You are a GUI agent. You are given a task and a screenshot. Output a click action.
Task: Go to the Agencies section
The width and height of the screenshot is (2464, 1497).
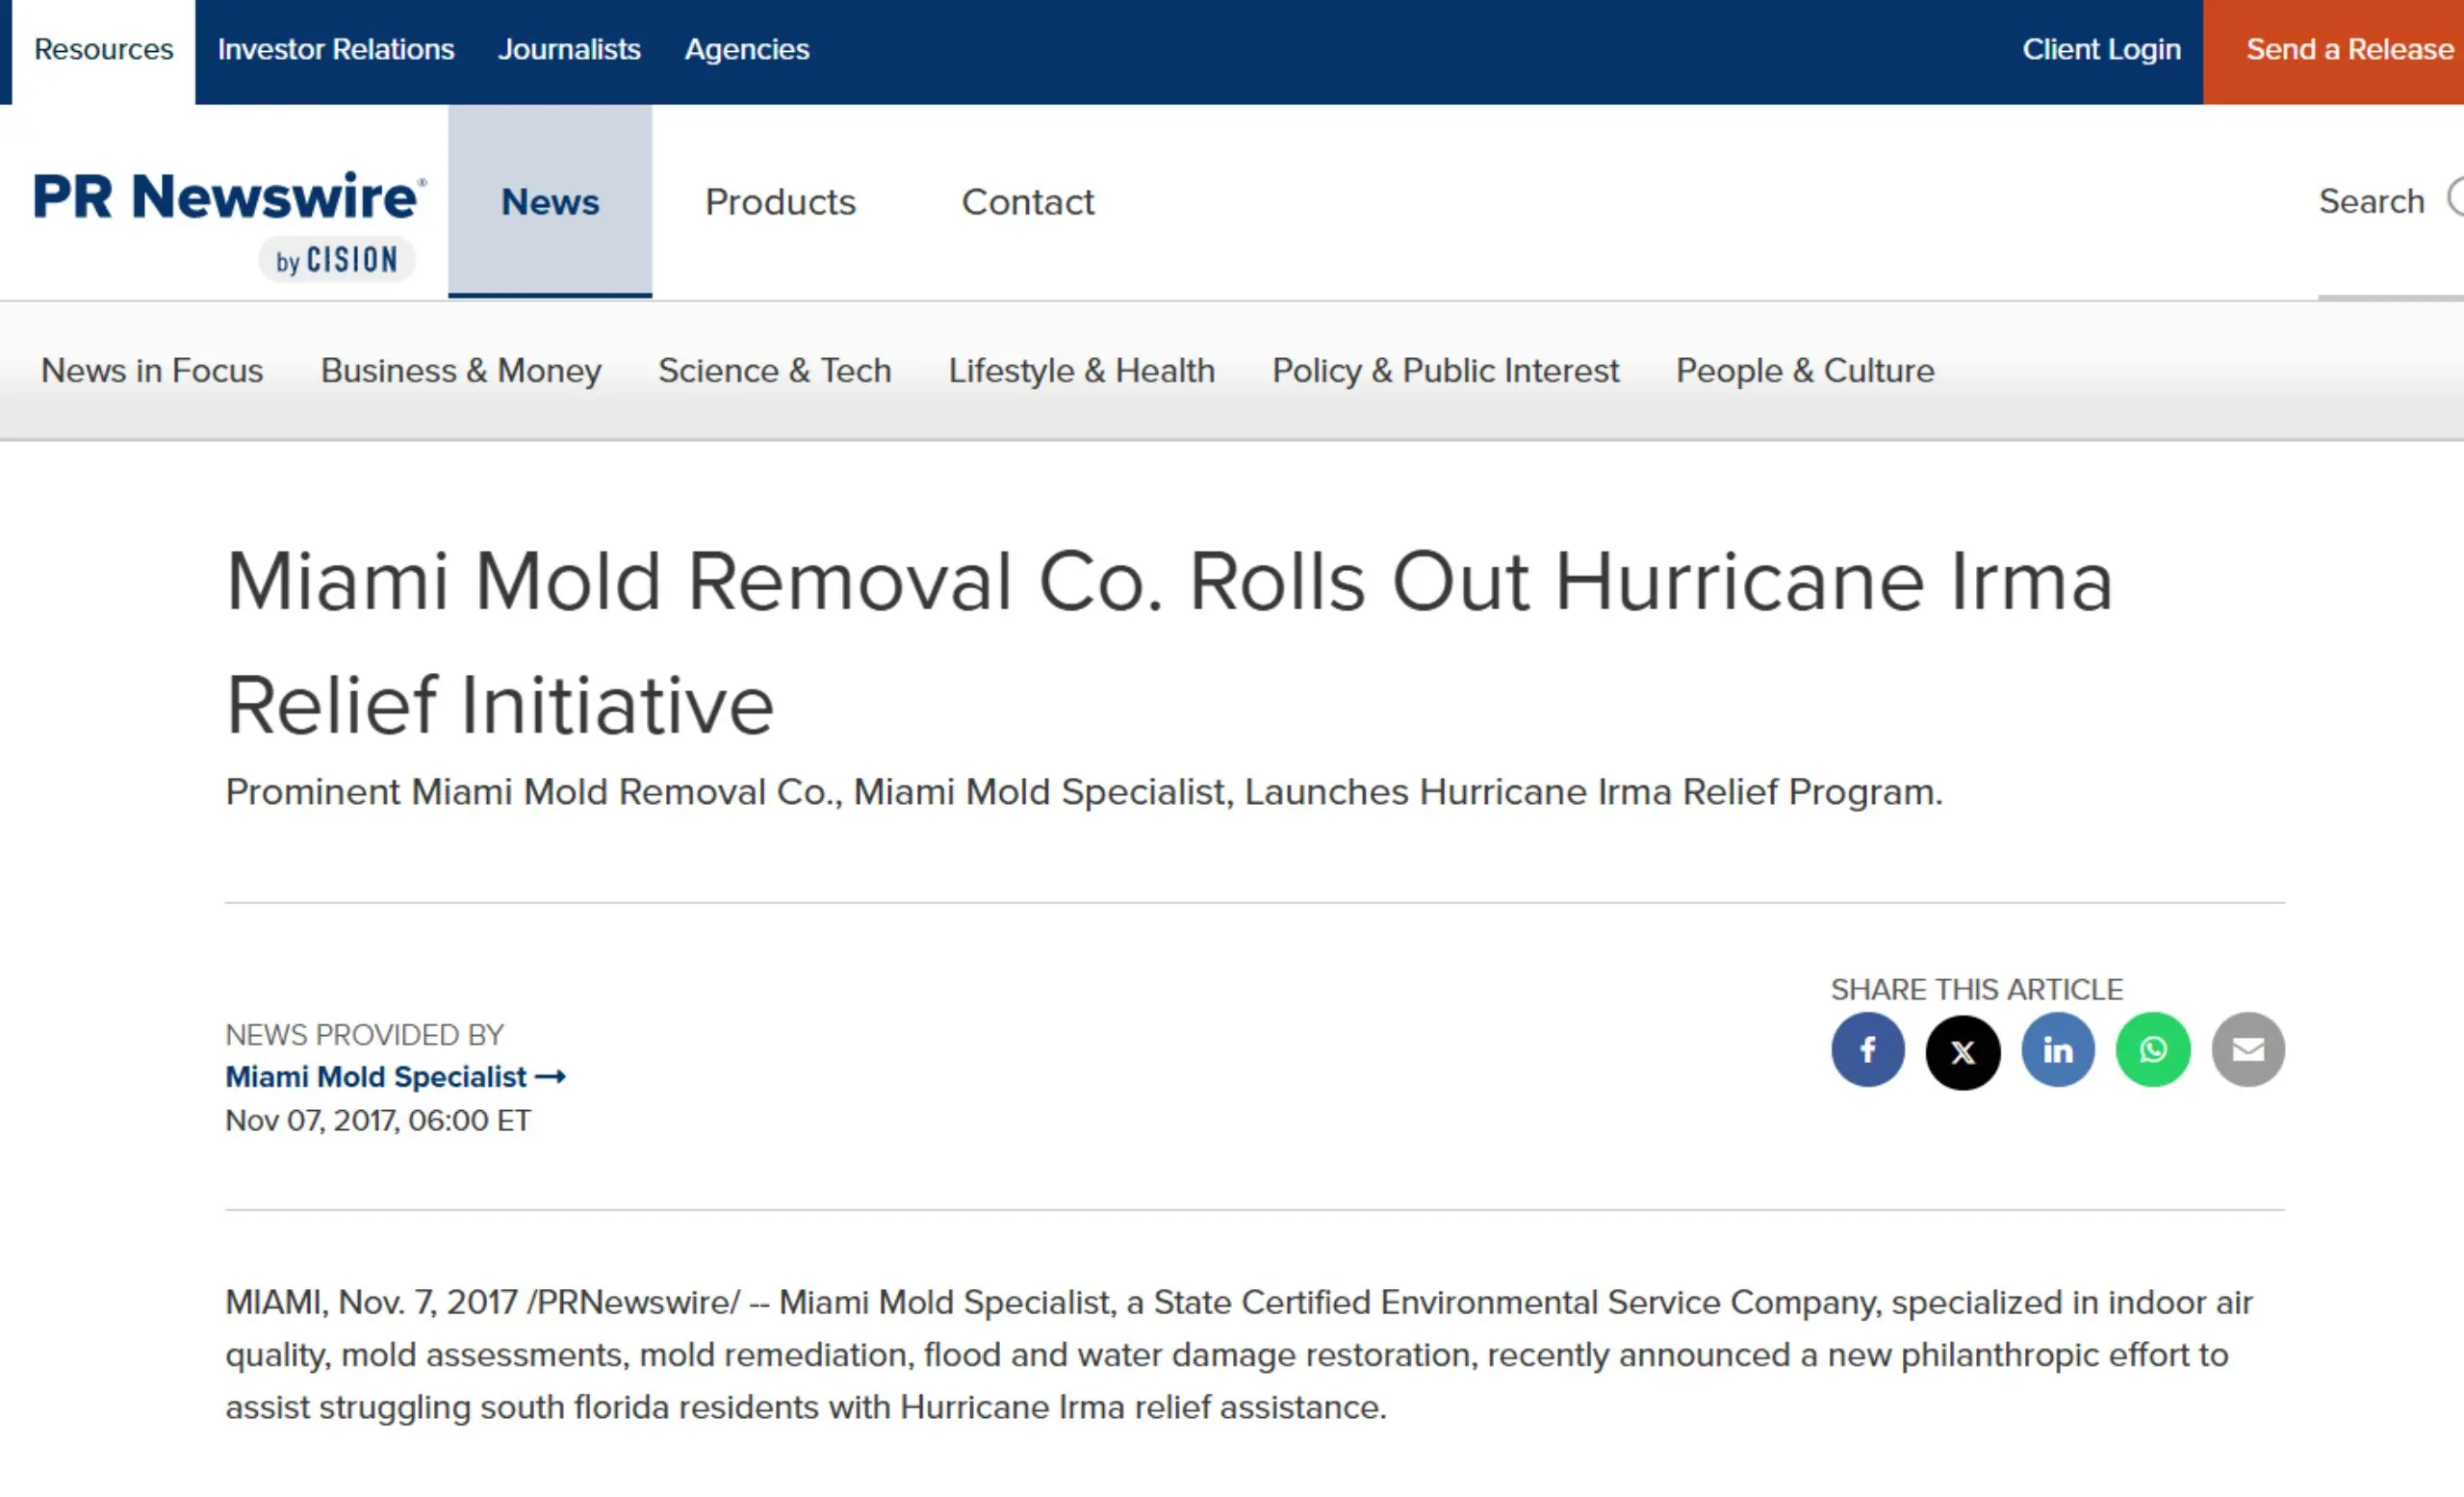(x=747, y=50)
